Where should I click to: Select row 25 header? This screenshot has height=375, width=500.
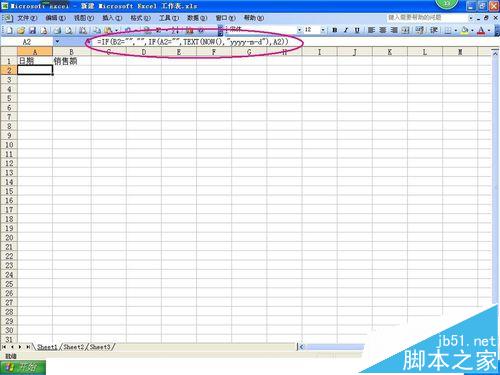(9, 284)
